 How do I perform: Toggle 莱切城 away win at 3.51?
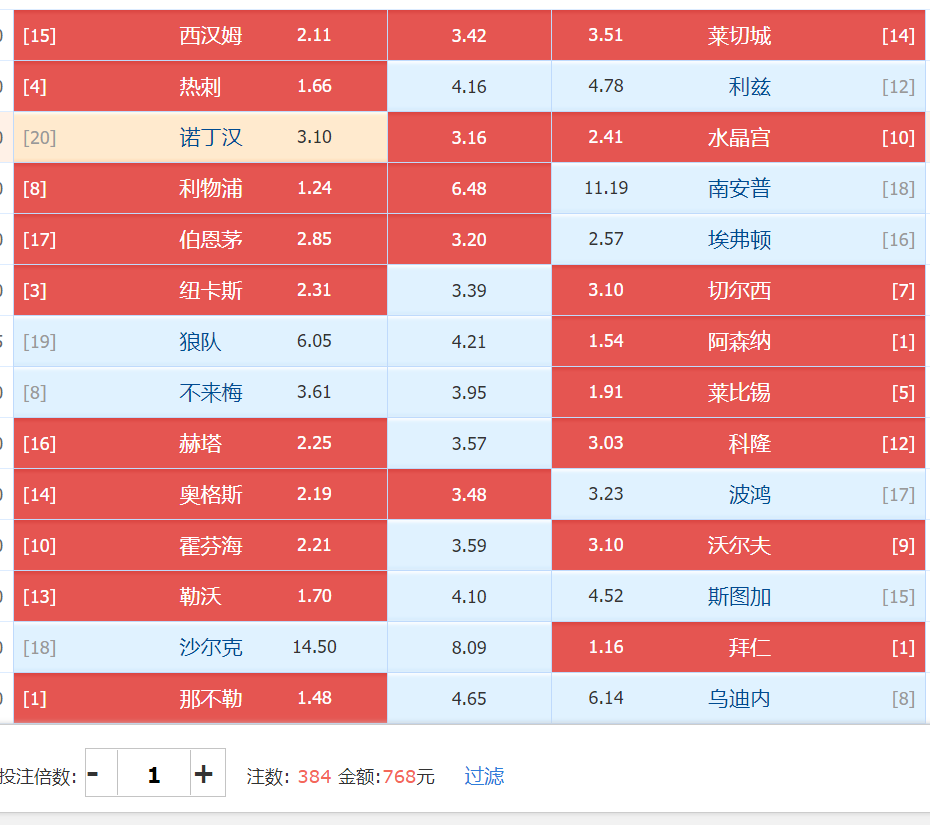coord(738,36)
